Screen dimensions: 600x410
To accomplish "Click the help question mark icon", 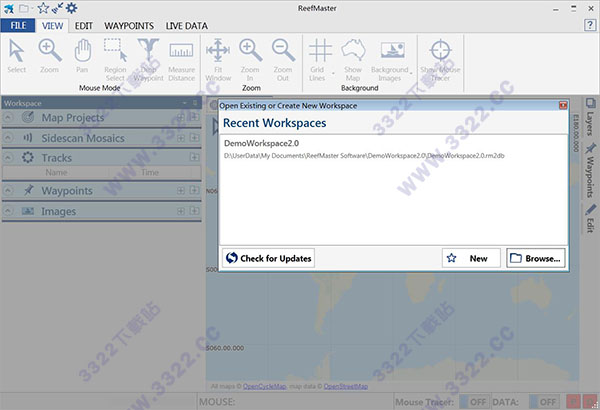I will [x=590, y=25].
